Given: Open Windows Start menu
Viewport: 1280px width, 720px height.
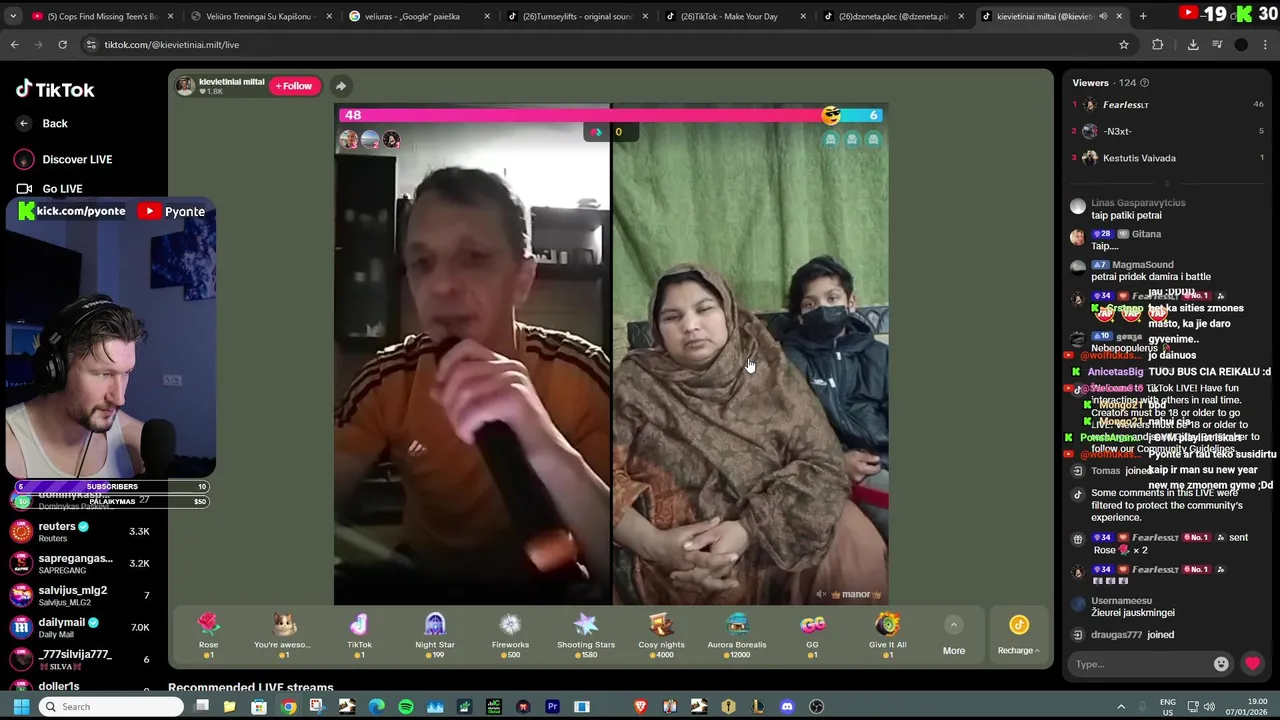Looking at the screenshot, I should click(21, 707).
